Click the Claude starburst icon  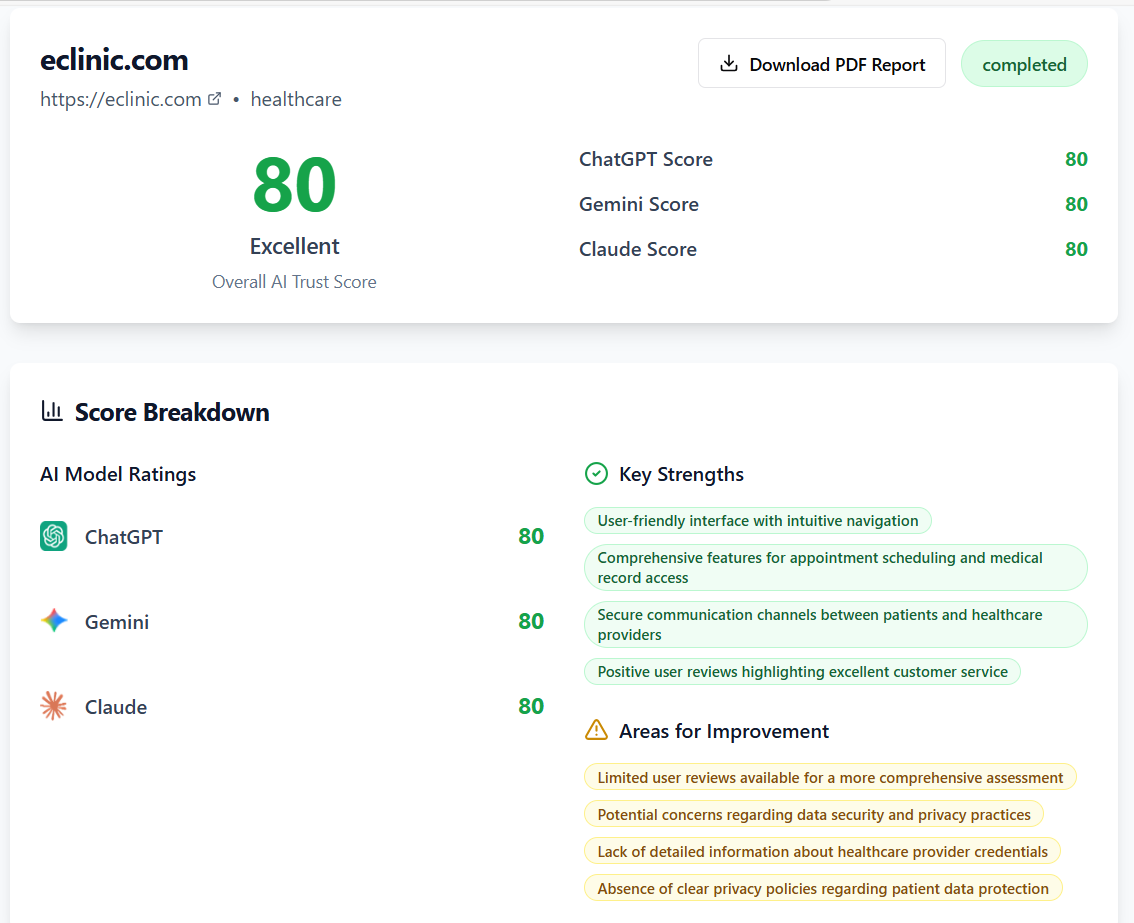[x=54, y=707]
